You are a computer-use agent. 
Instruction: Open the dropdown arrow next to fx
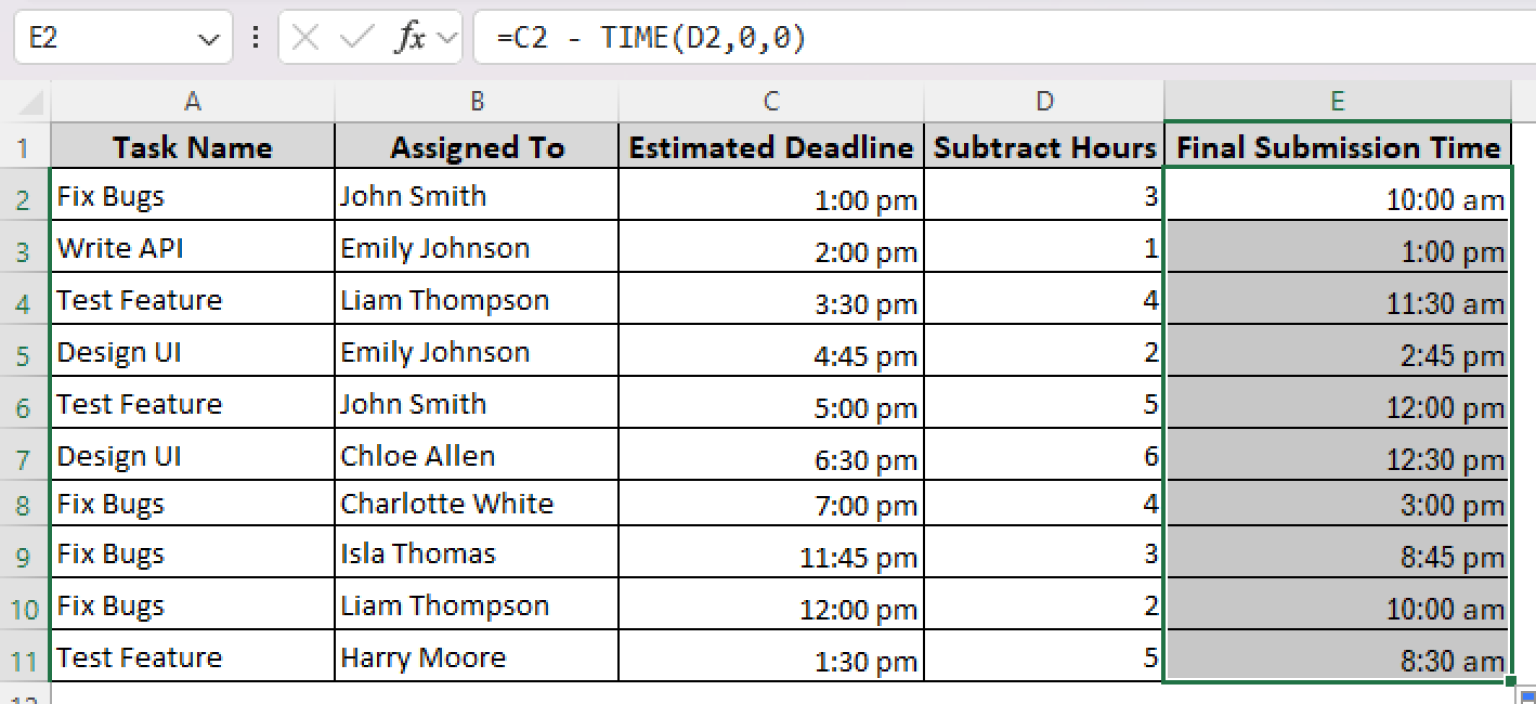[447, 37]
